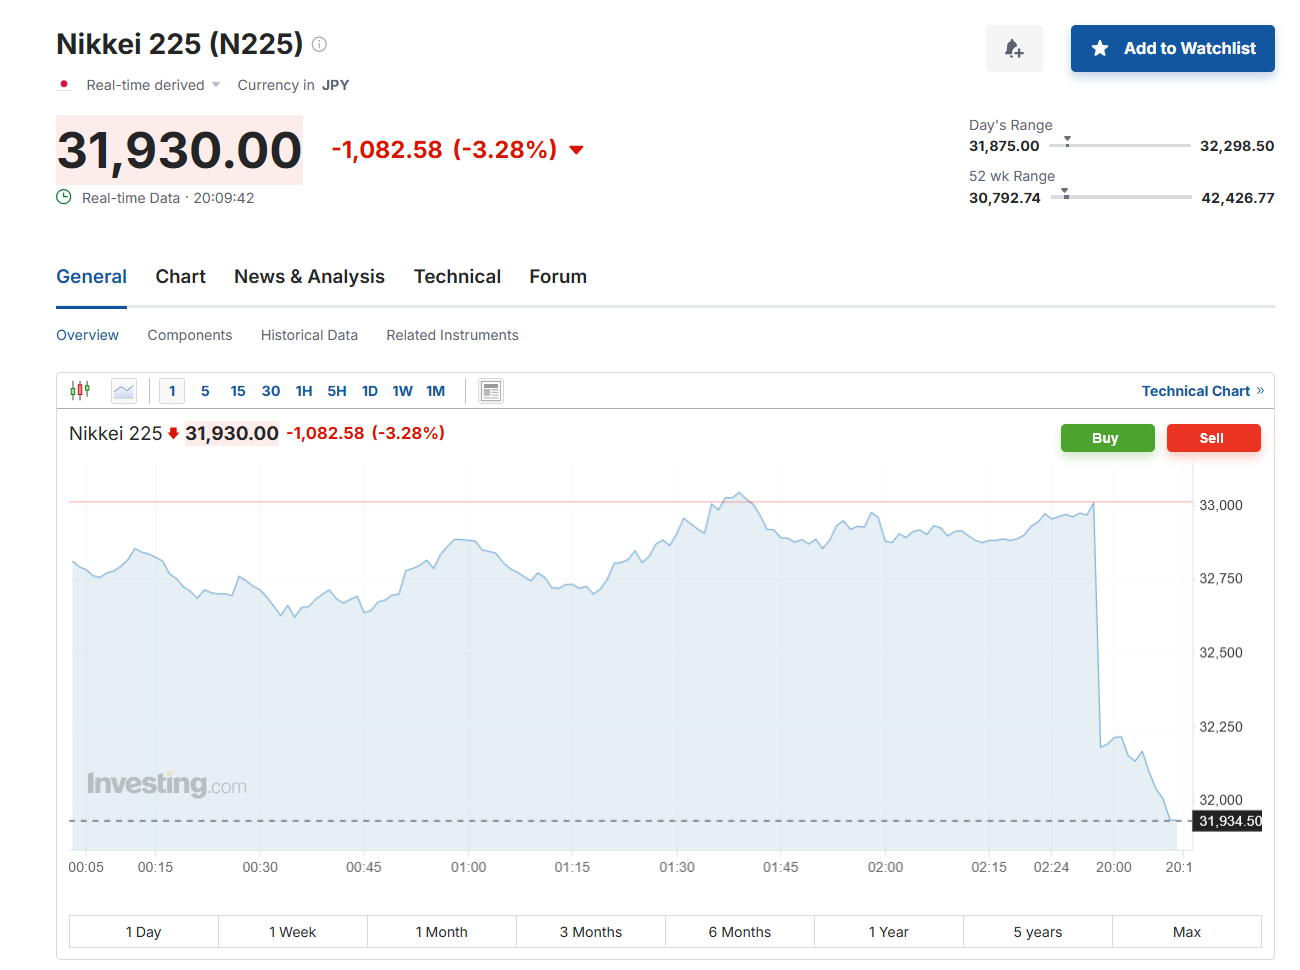
Task: Create alert with the bell plus icon
Action: 1014,48
